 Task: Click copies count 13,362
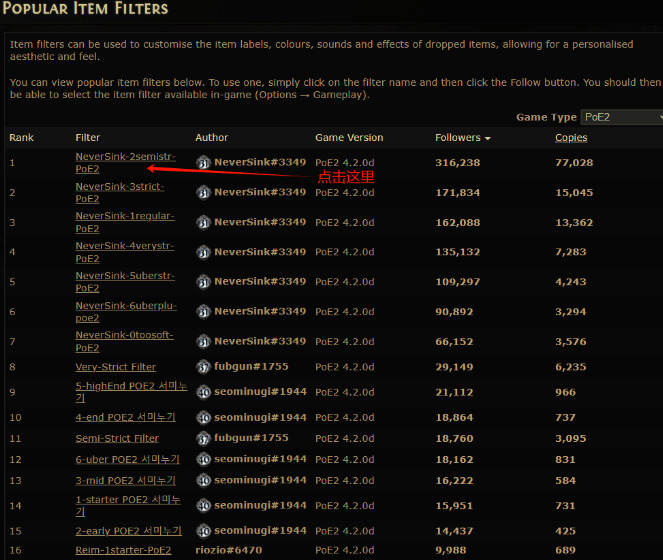coord(574,222)
